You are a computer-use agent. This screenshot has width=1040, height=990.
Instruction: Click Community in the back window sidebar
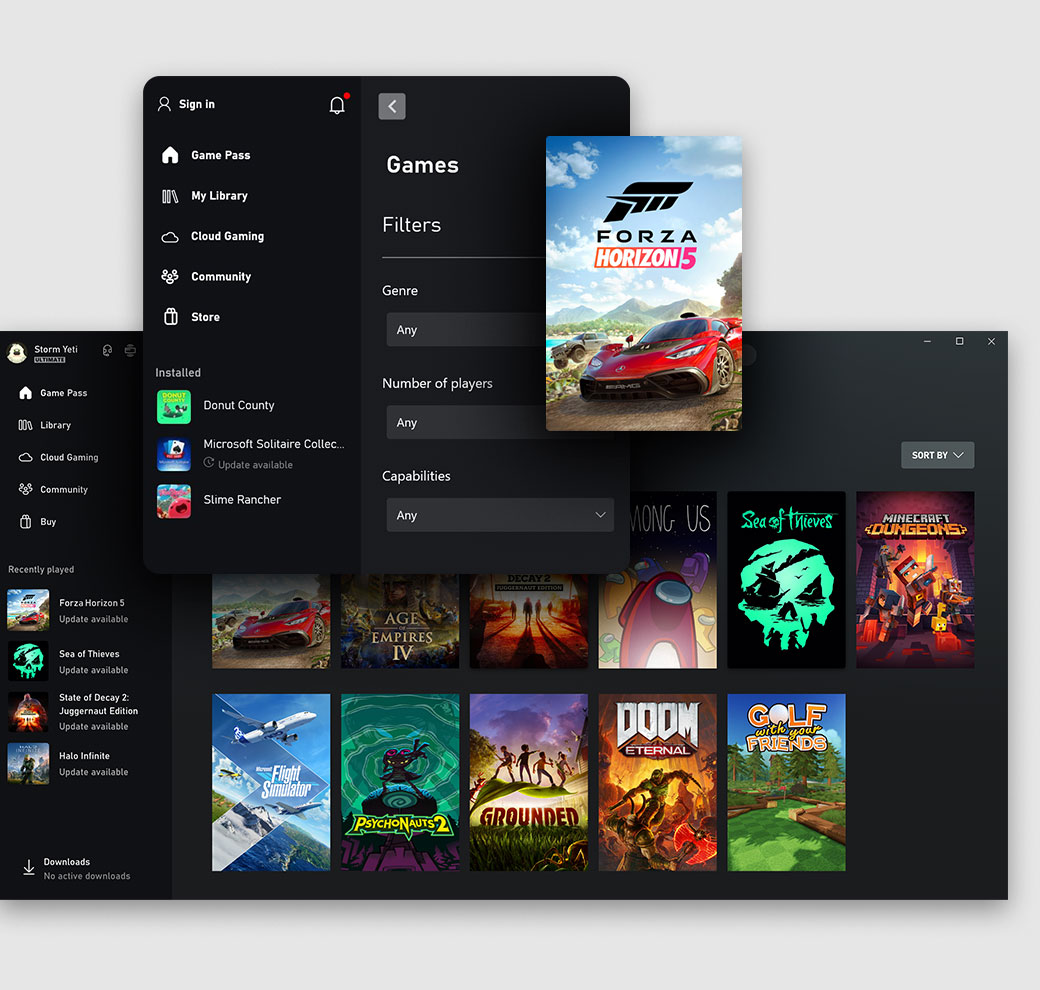(x=64, y=490)
